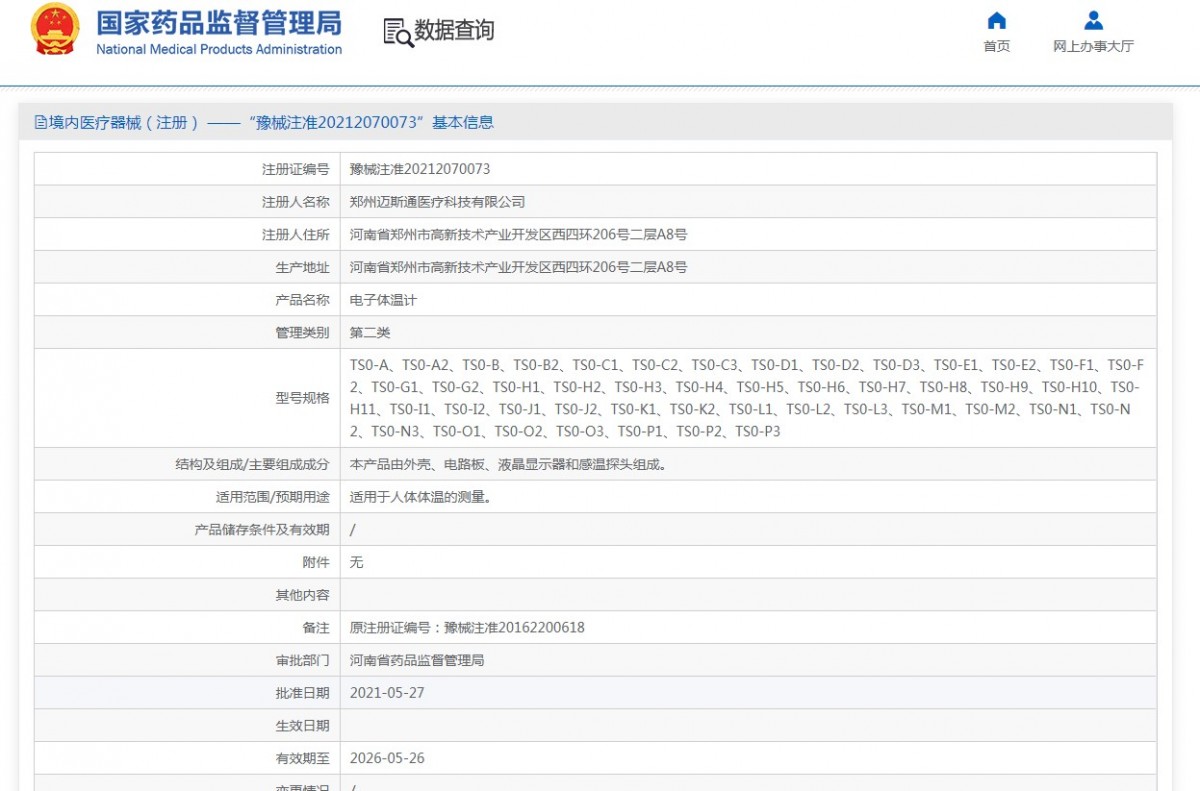Click the 注册人住所 address value
The width and height of the screenshot is (1200, 791).
click(x=518, y=235)
